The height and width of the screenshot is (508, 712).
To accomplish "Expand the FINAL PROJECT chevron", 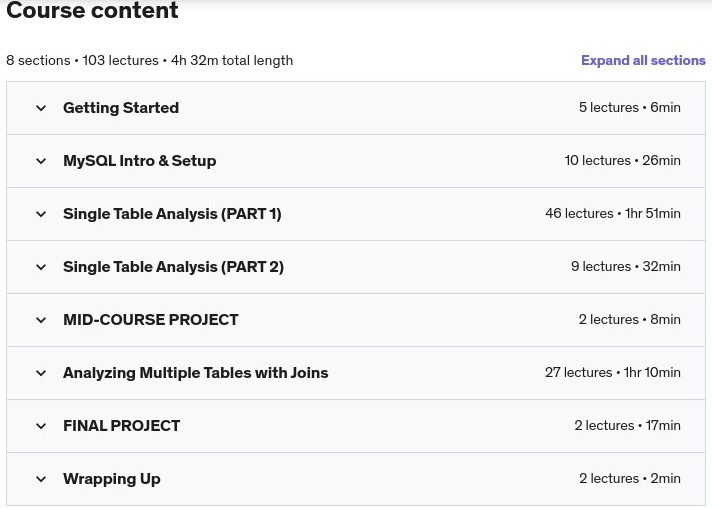I will [41, 426].
